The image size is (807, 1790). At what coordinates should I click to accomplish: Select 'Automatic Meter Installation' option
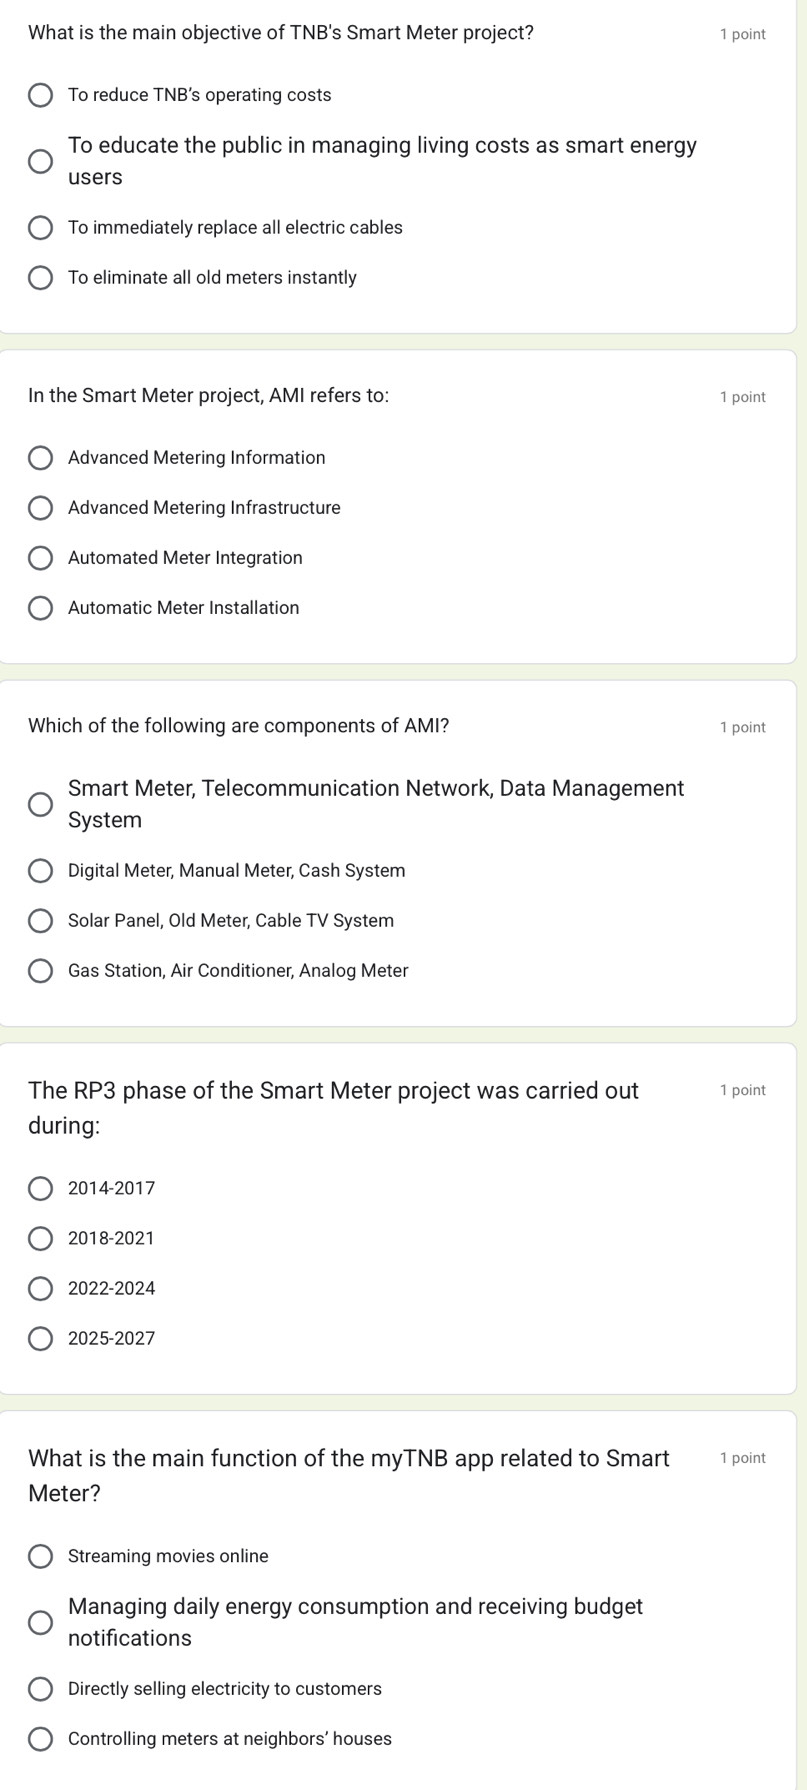[x=40, y=608]
